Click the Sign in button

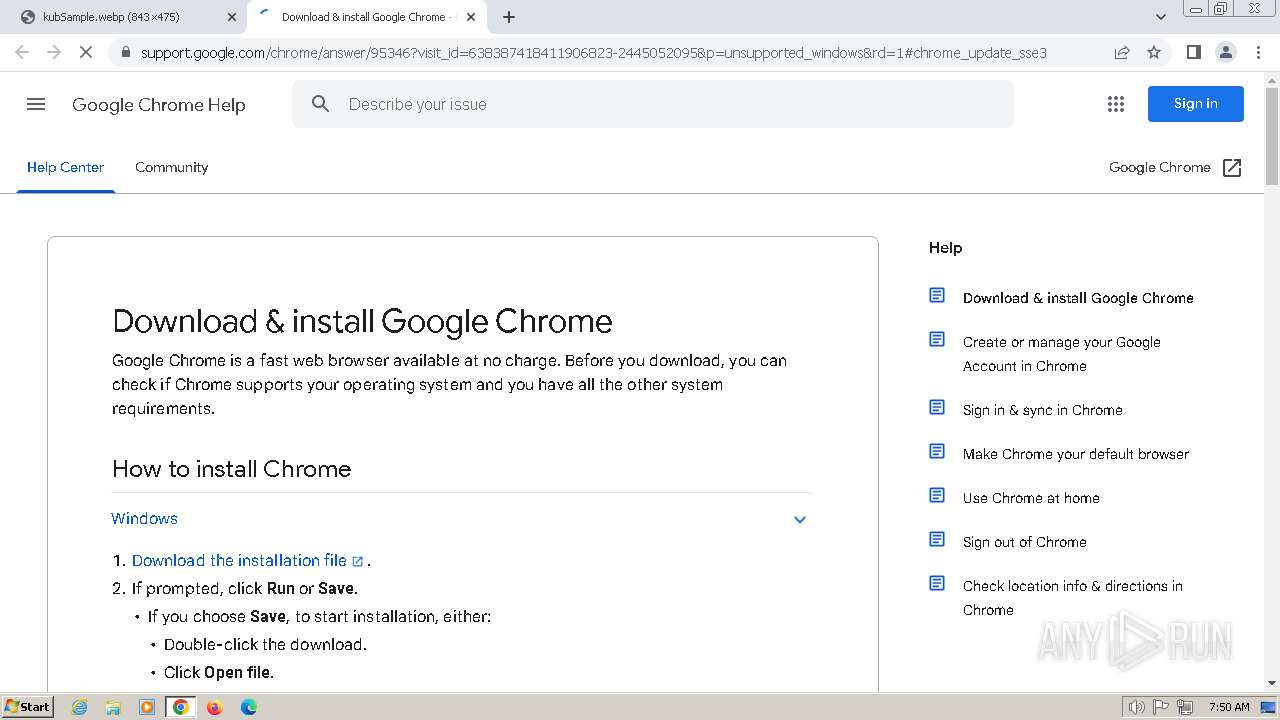tap(1196, 104)
